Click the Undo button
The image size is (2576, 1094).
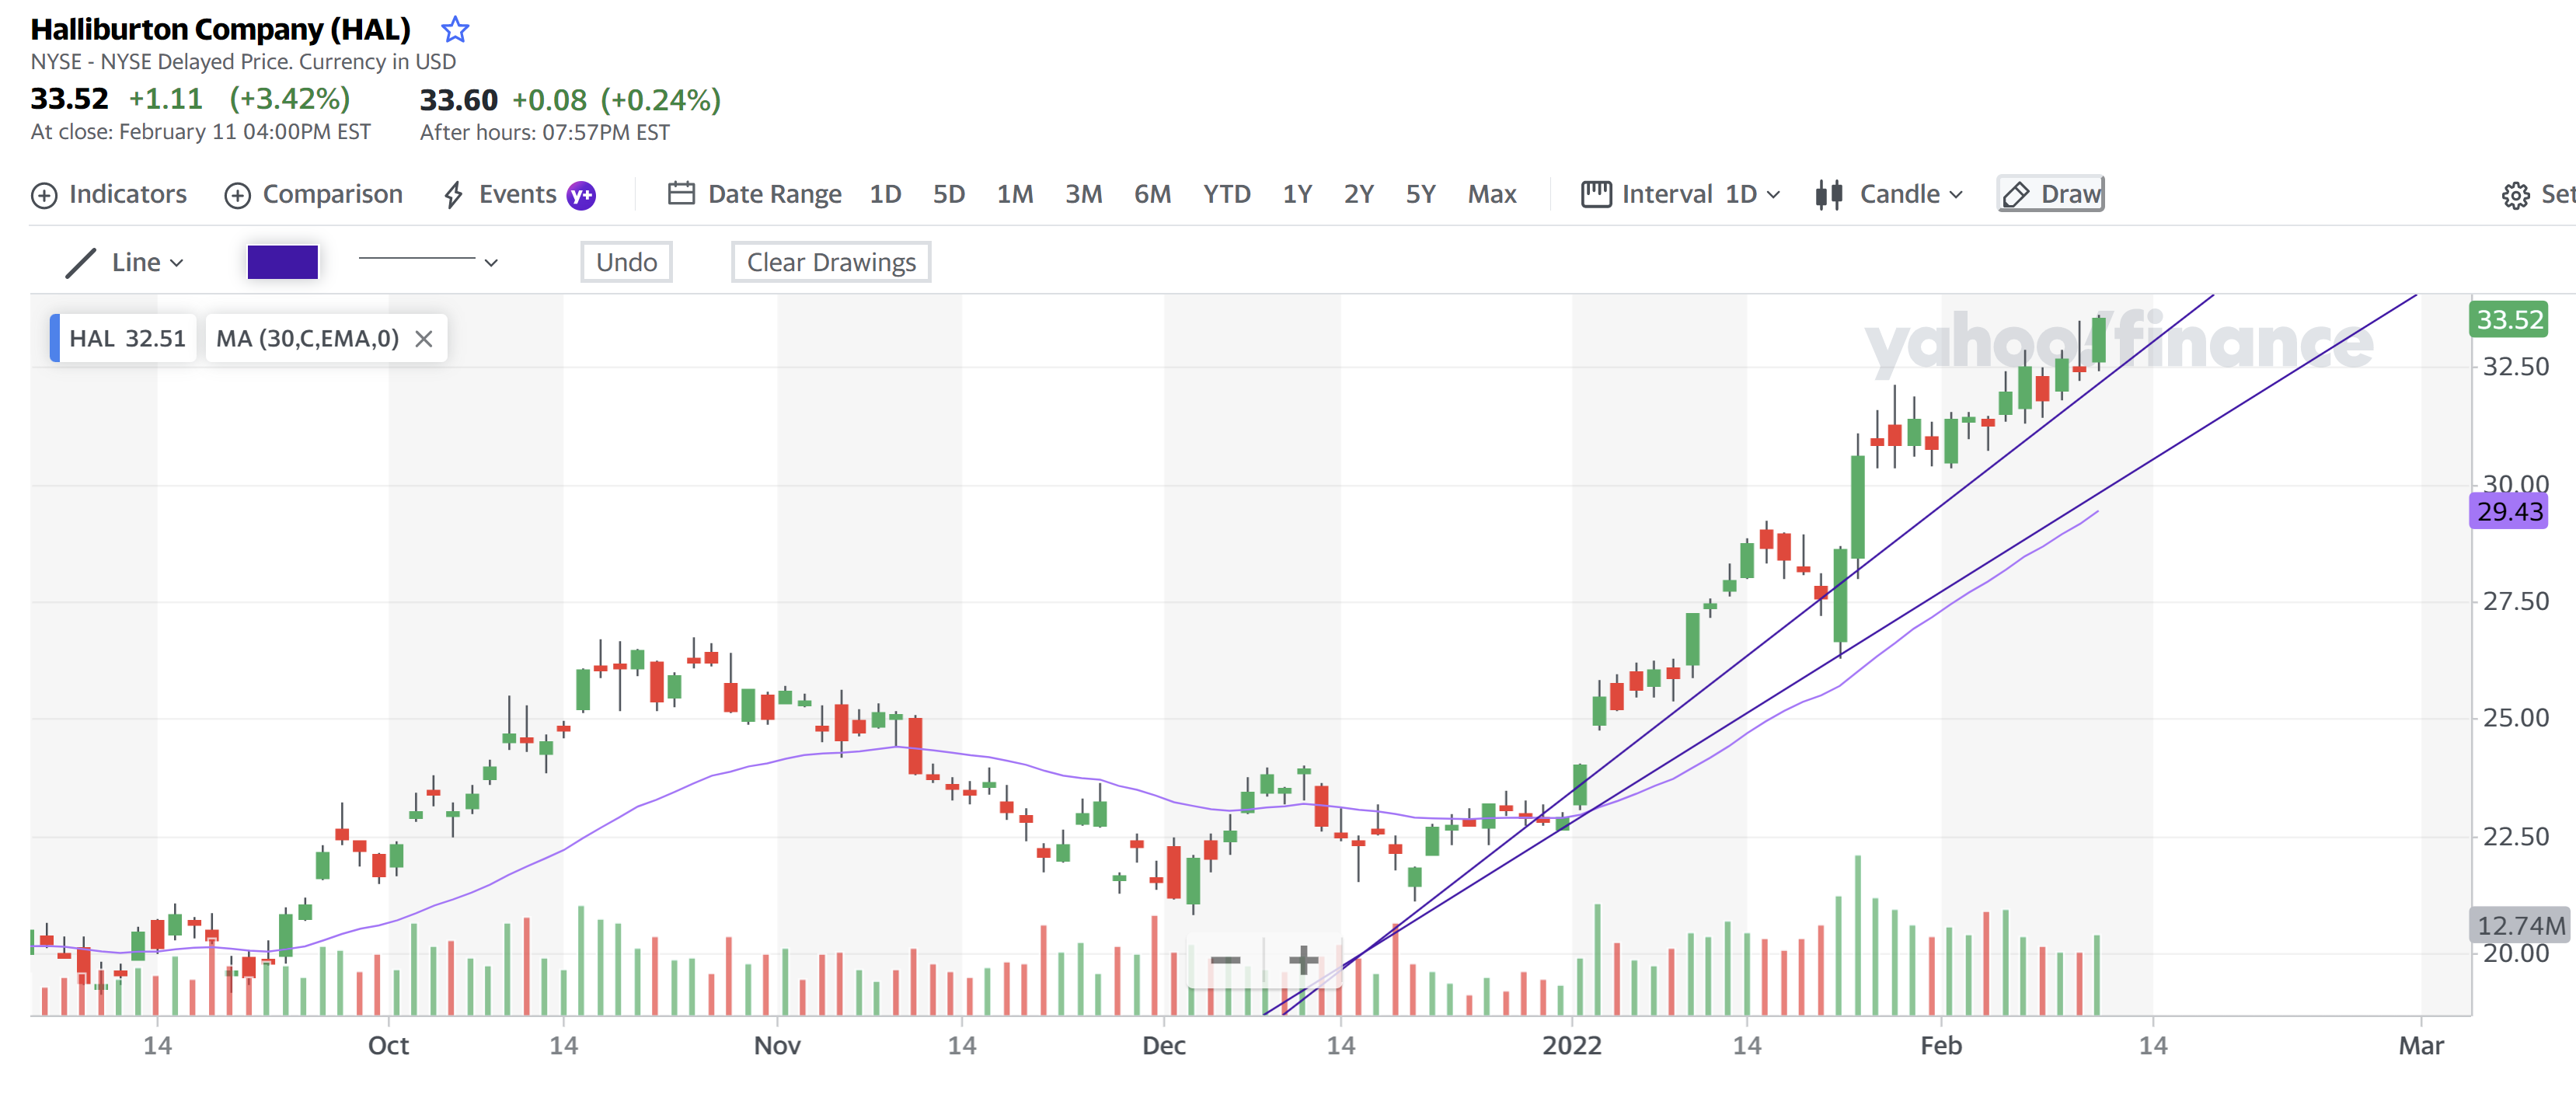point(626,262)
